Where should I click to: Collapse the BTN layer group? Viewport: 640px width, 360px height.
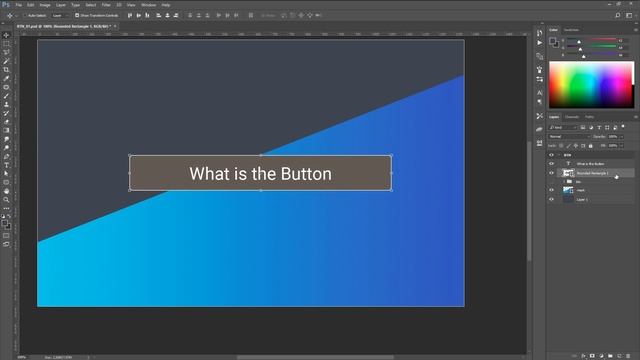559,155
